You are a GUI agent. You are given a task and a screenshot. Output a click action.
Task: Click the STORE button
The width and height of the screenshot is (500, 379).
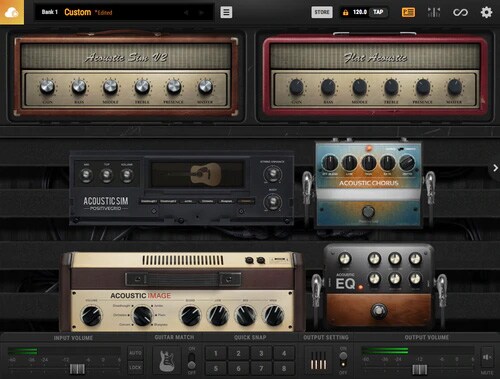pyautogui.click(x=322, y=12)
